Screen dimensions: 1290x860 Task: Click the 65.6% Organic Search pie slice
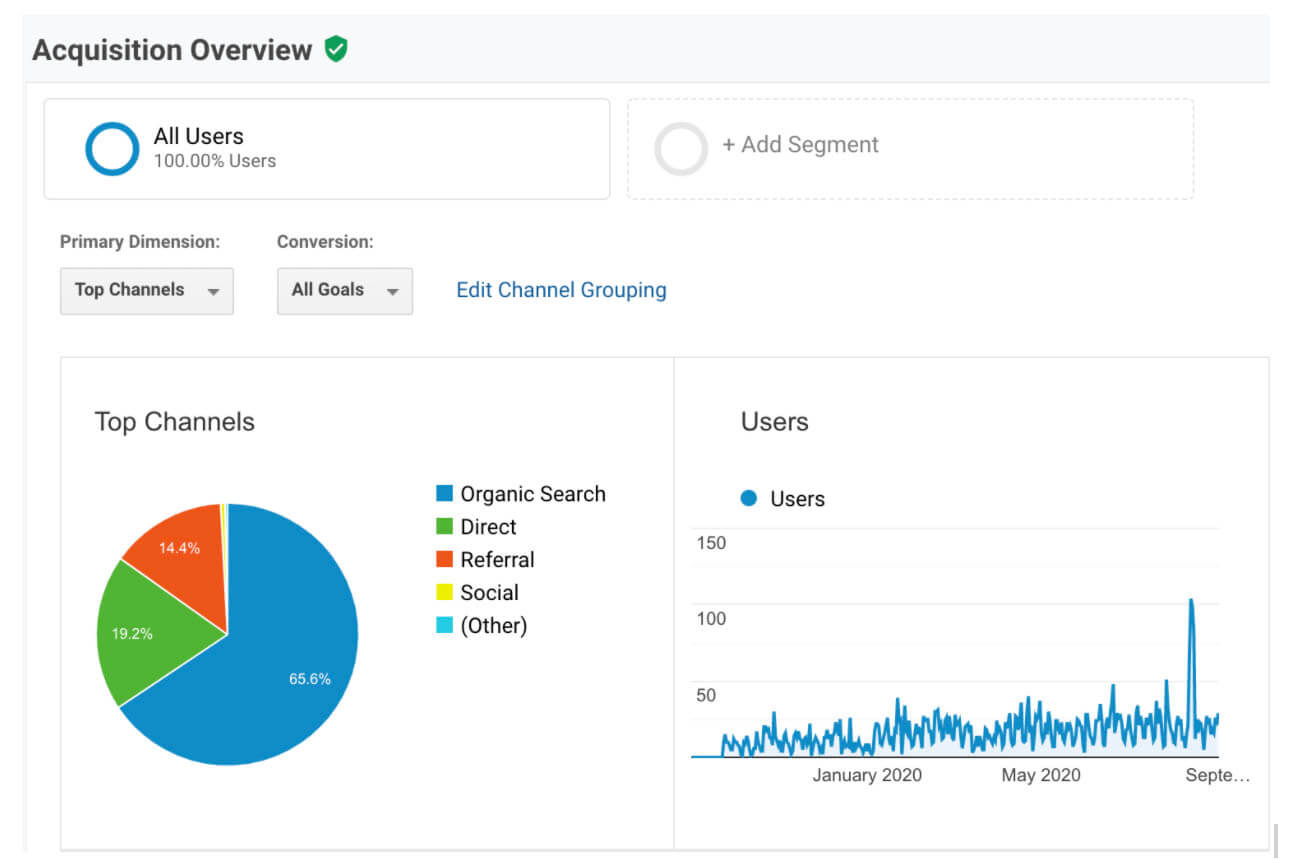click(x=290, y=670)
